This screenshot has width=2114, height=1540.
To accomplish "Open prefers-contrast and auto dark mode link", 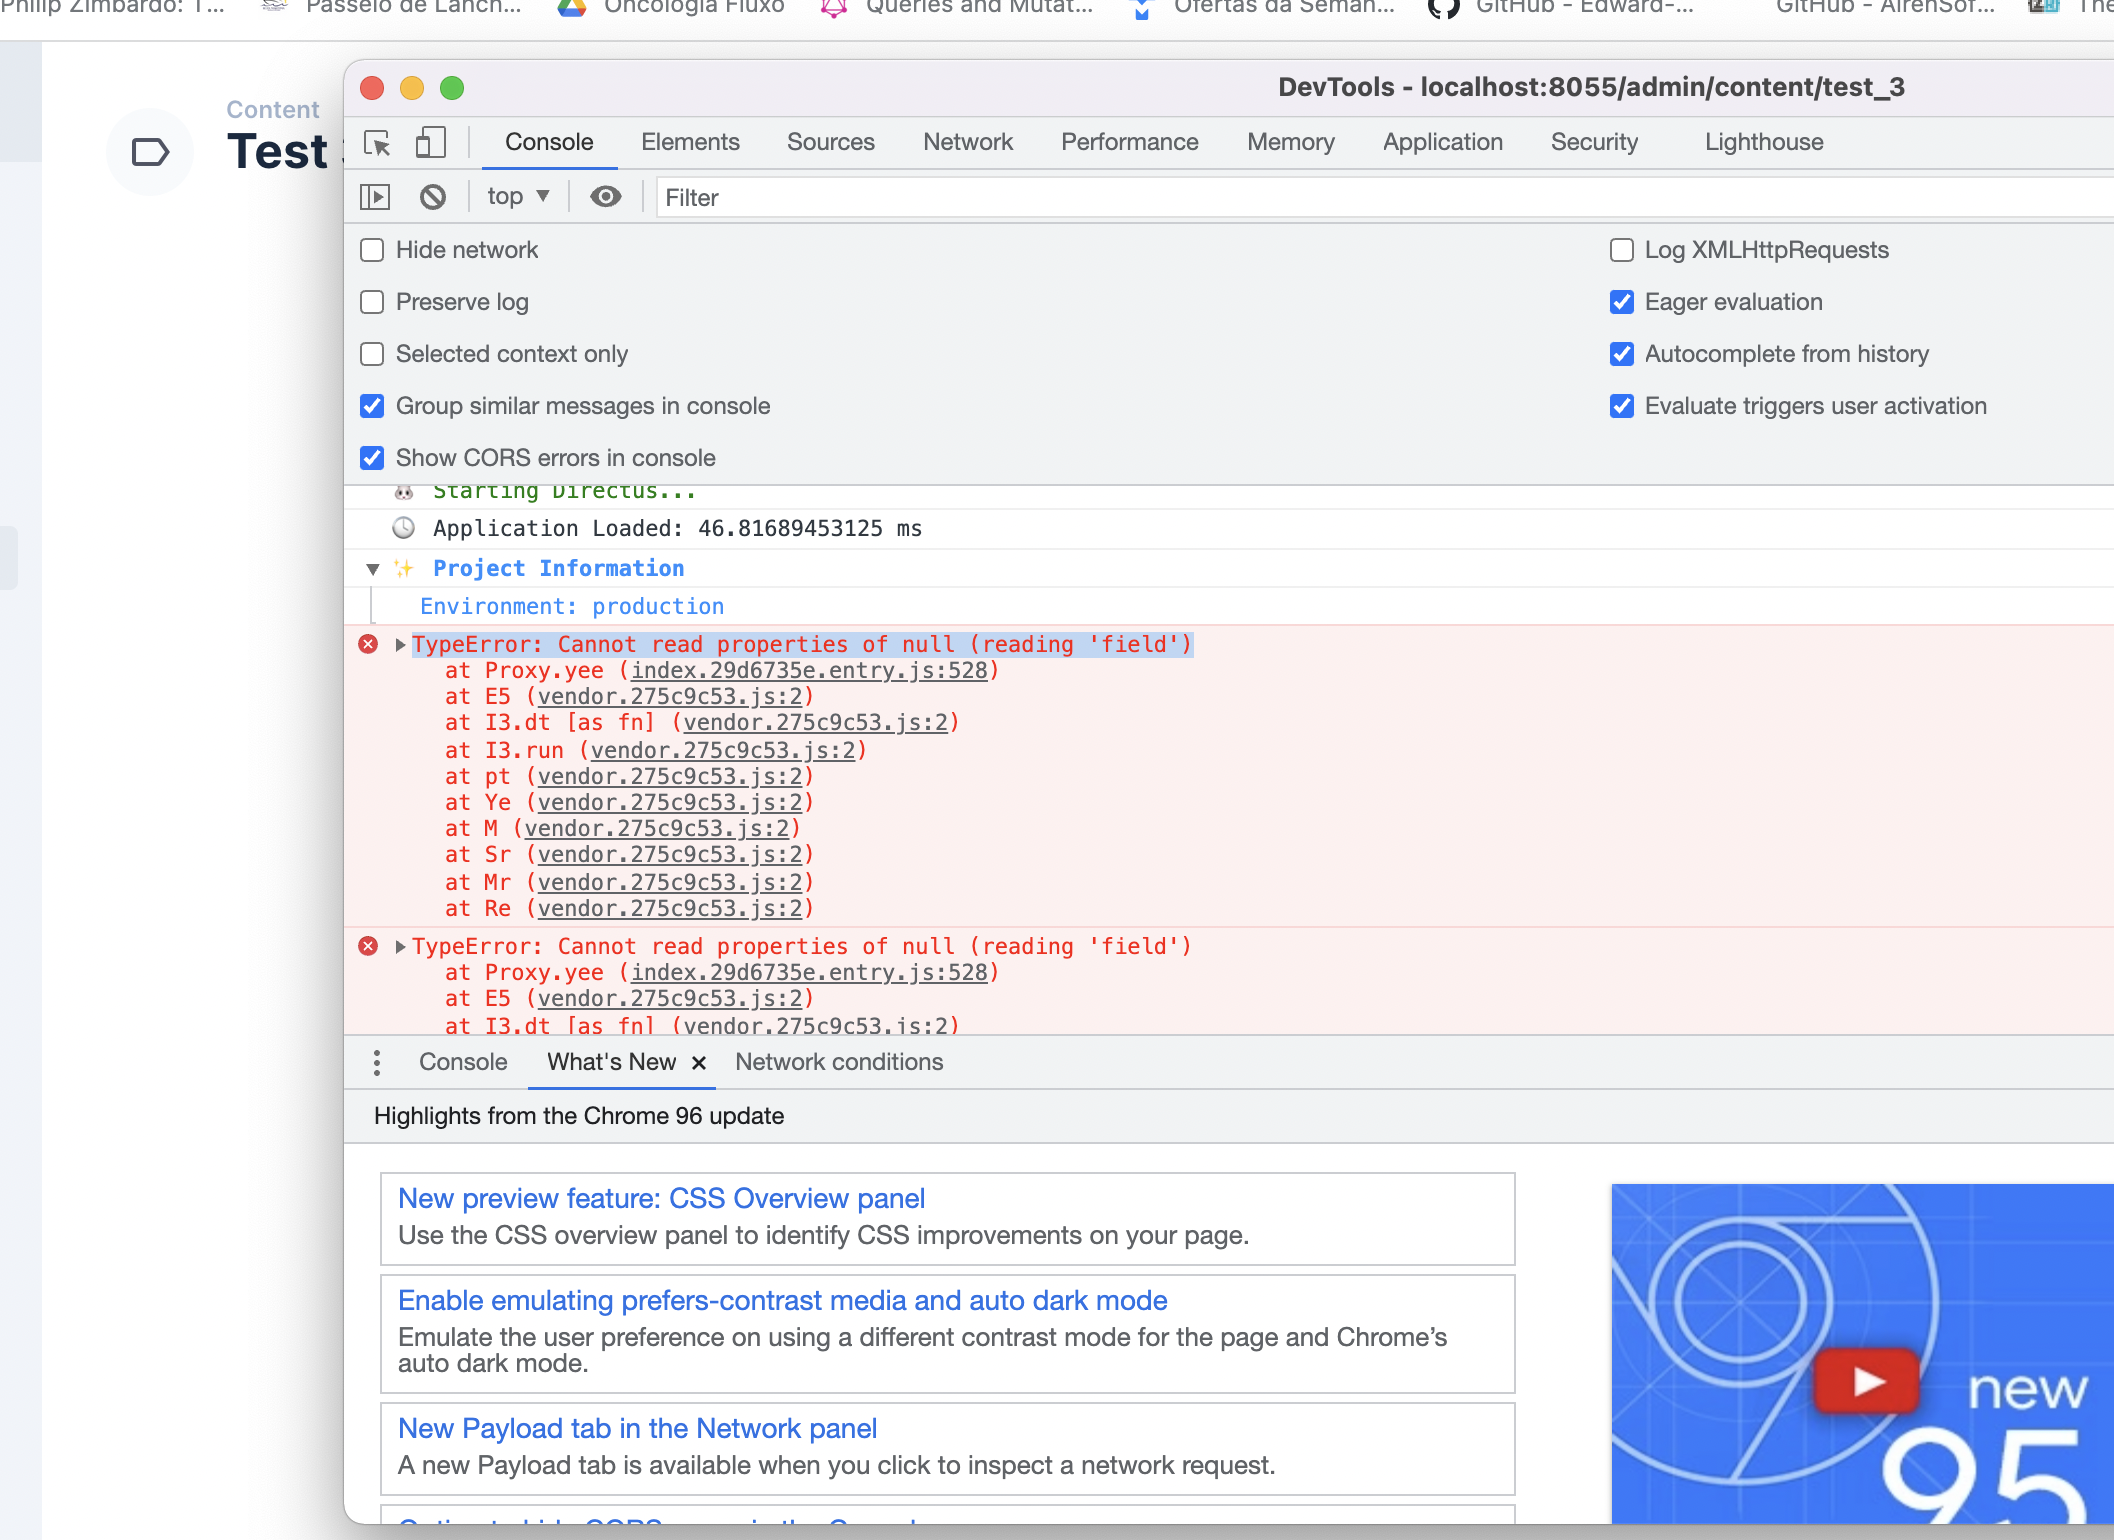I will click(782, 1300).
